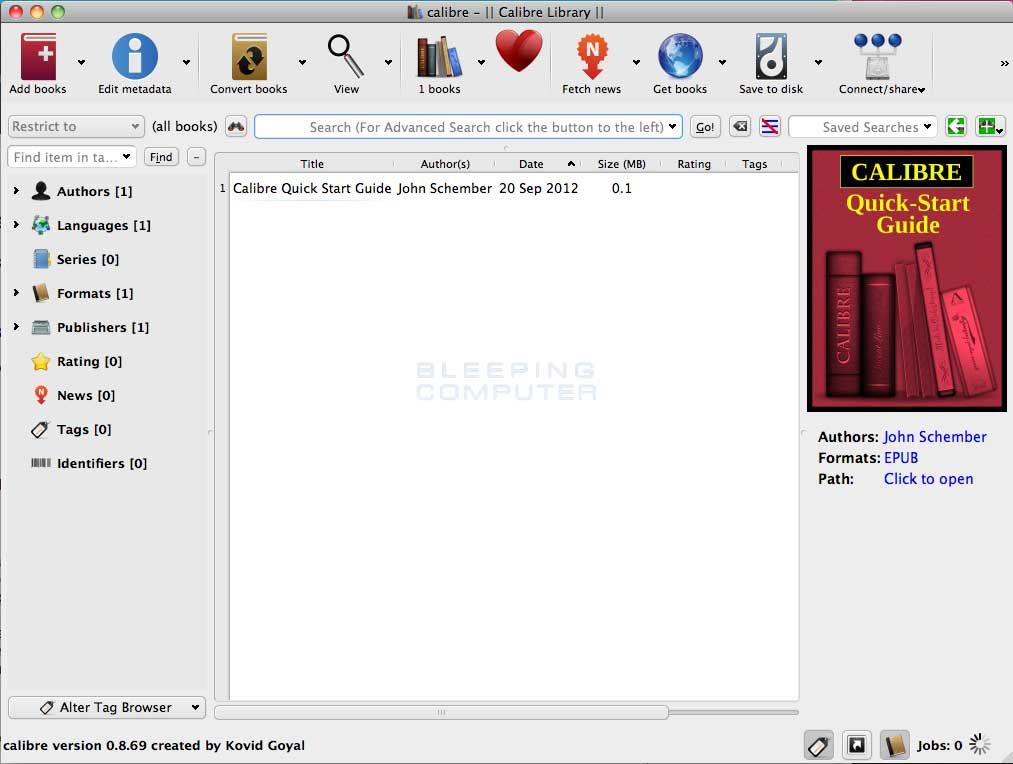Expand the Authors section in Tag Browser
This screenshot has width=1013, height=764.
[16, 191]
